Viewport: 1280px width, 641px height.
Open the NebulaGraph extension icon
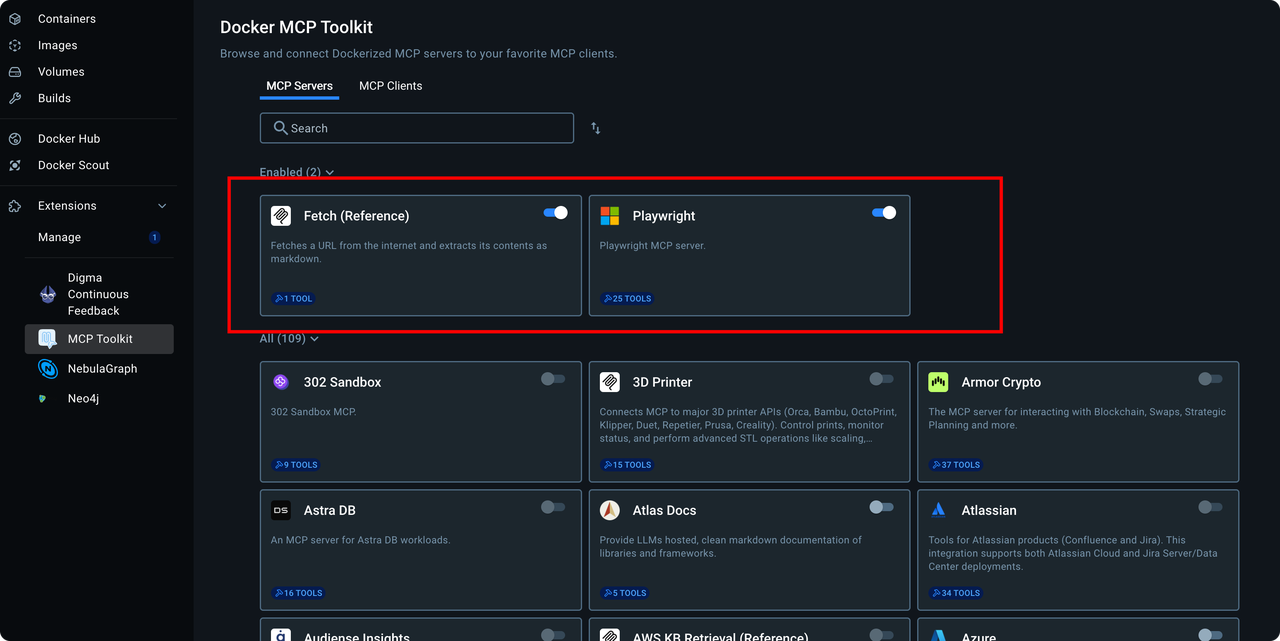click(x=48, y=369)
